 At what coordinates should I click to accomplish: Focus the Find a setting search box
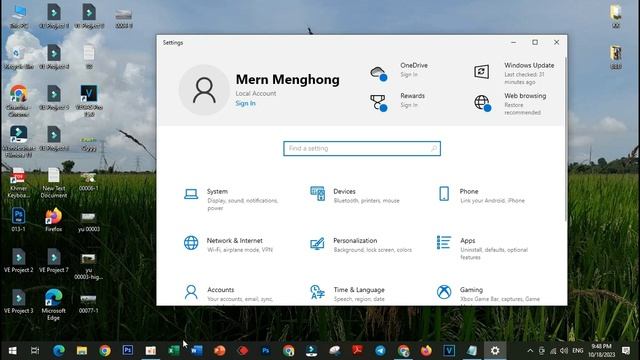point(362,149)
